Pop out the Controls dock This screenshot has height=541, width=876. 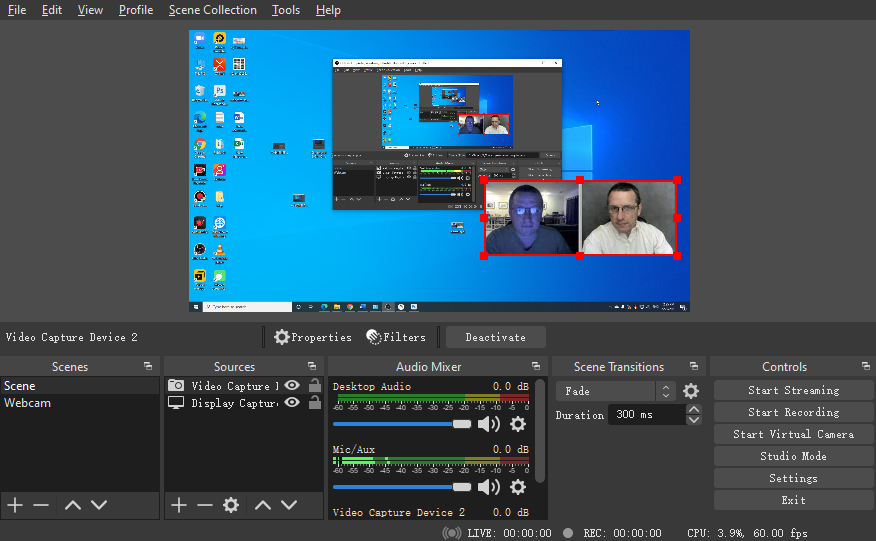(x=865, y=366)
